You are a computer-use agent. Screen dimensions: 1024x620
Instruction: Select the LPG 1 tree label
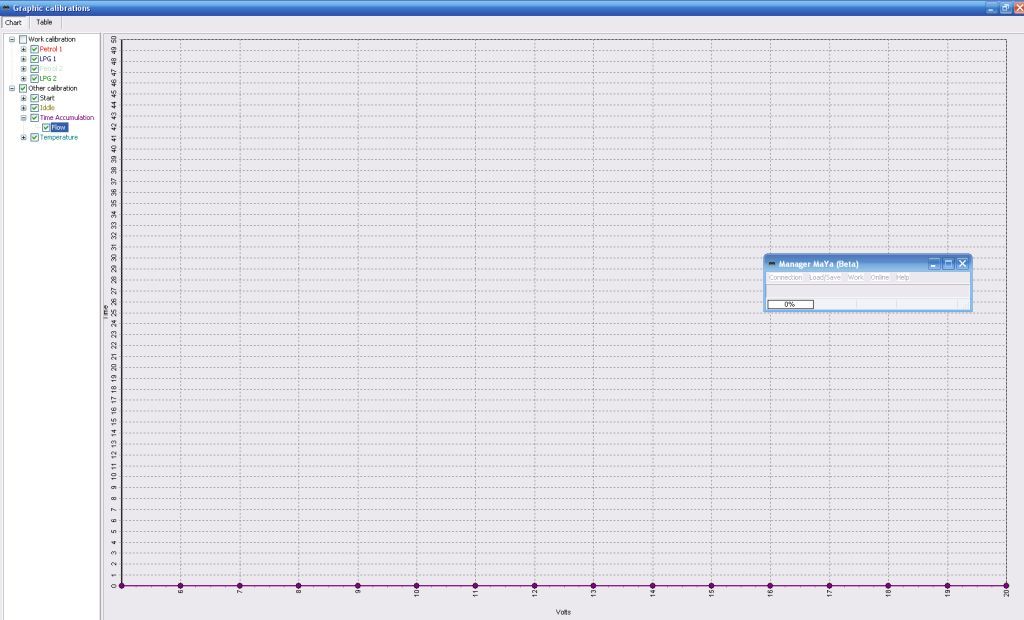coord(48,59)
